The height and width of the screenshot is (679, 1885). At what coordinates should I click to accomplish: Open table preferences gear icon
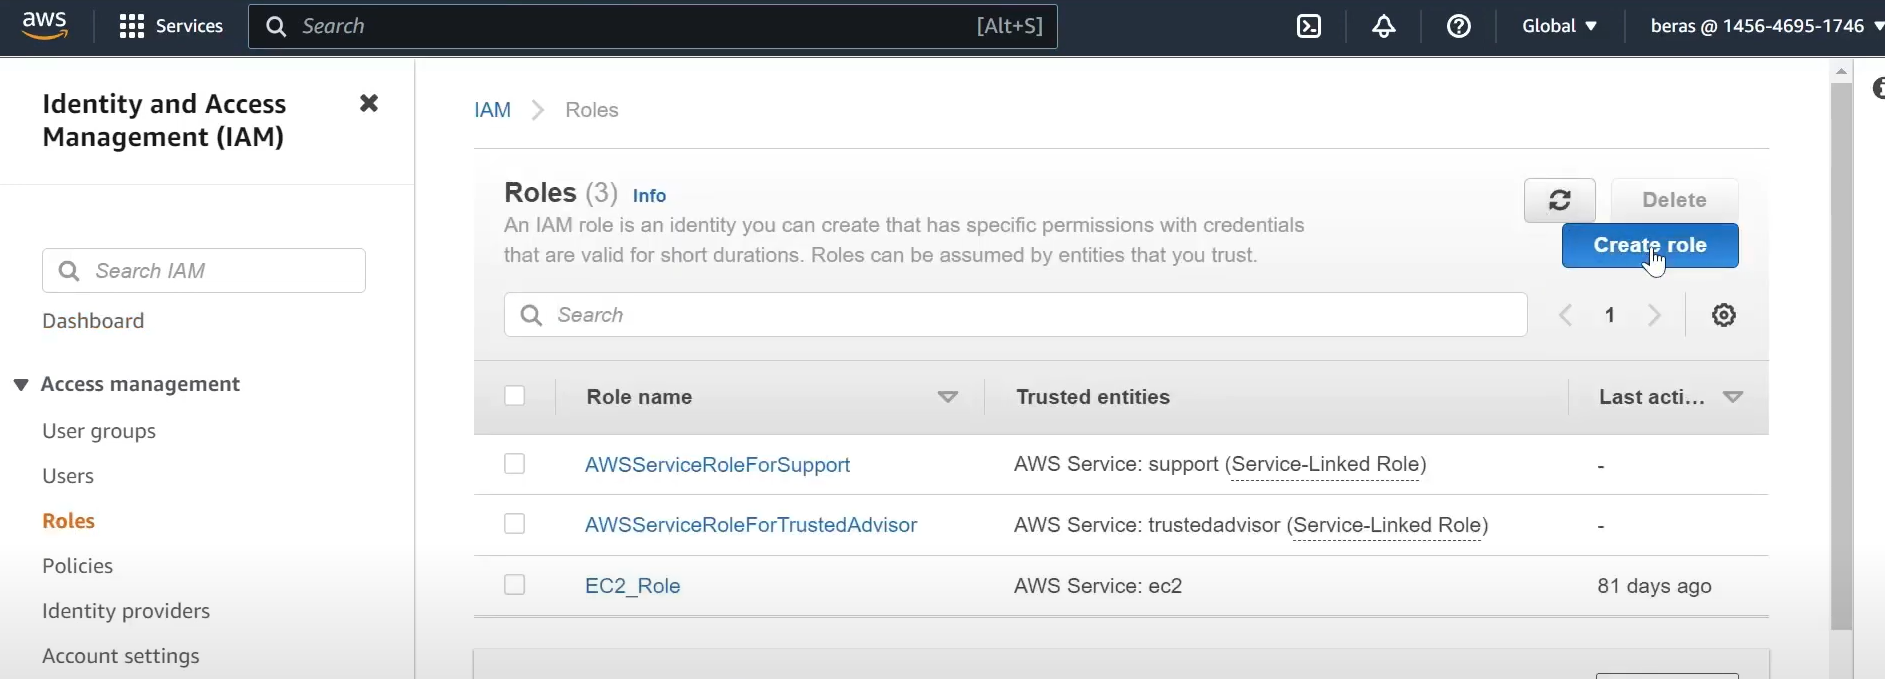pyautogui.click(x=1723, y=315)
